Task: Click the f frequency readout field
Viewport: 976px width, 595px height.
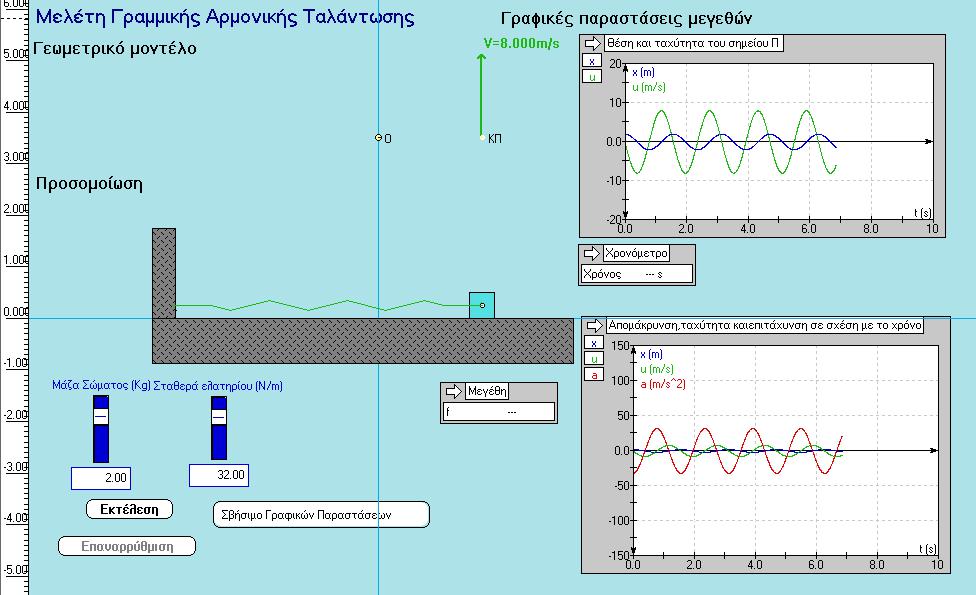Action: pyautogui.click(x=499, y=411)
